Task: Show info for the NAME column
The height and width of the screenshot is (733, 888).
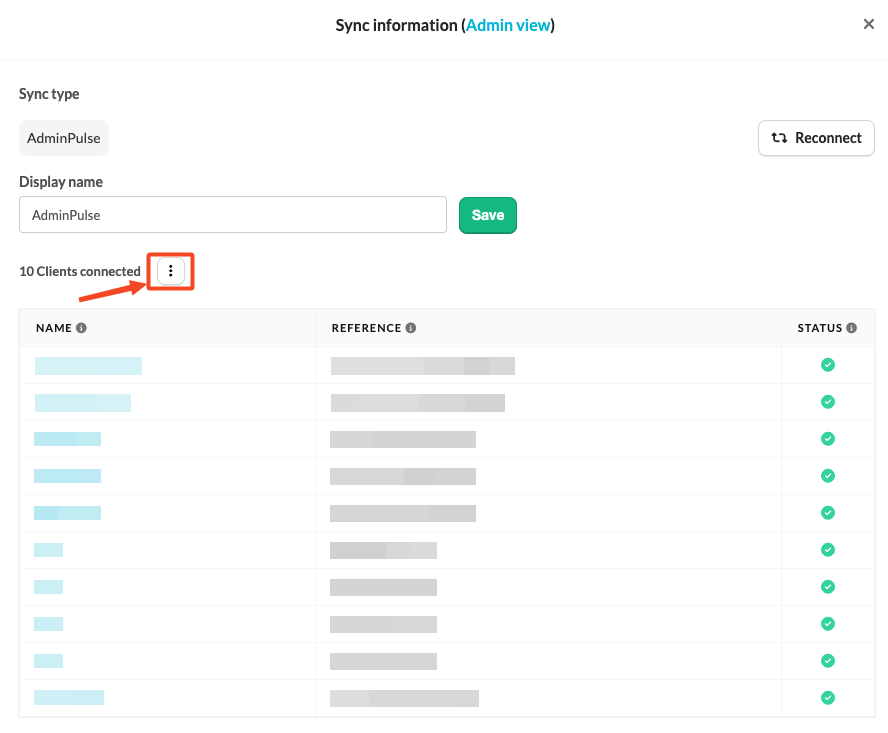Action: (82, 328)
